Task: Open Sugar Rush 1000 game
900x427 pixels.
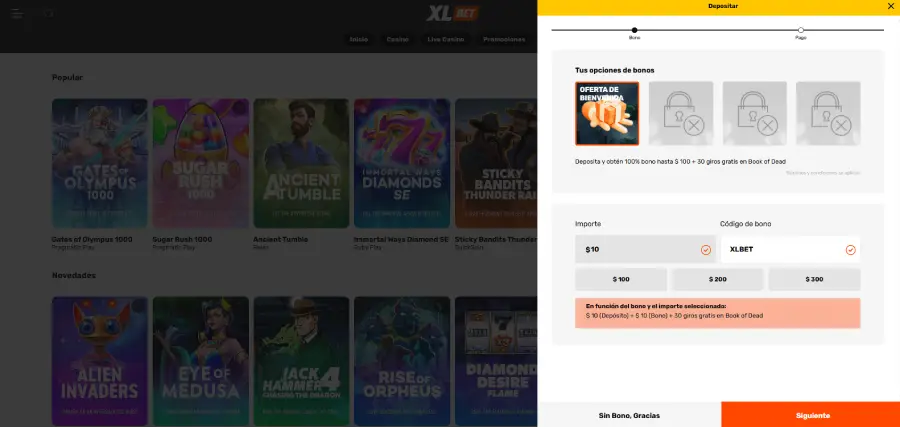Action: point(200,164)
